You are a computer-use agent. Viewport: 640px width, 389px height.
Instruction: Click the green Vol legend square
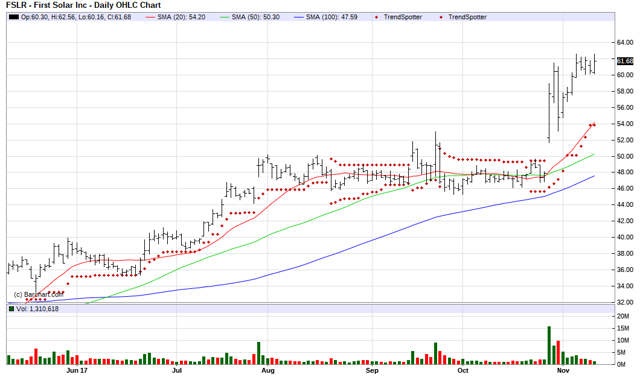click(11, 309)
